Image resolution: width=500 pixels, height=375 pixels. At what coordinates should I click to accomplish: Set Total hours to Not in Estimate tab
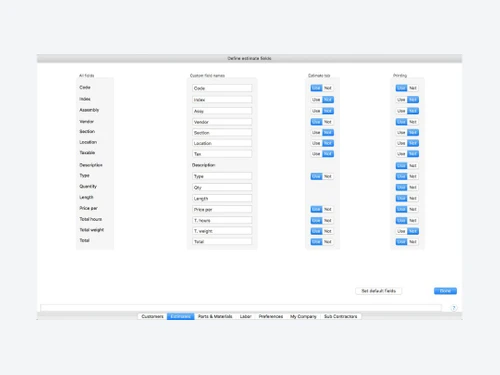[x=328, y=221]
